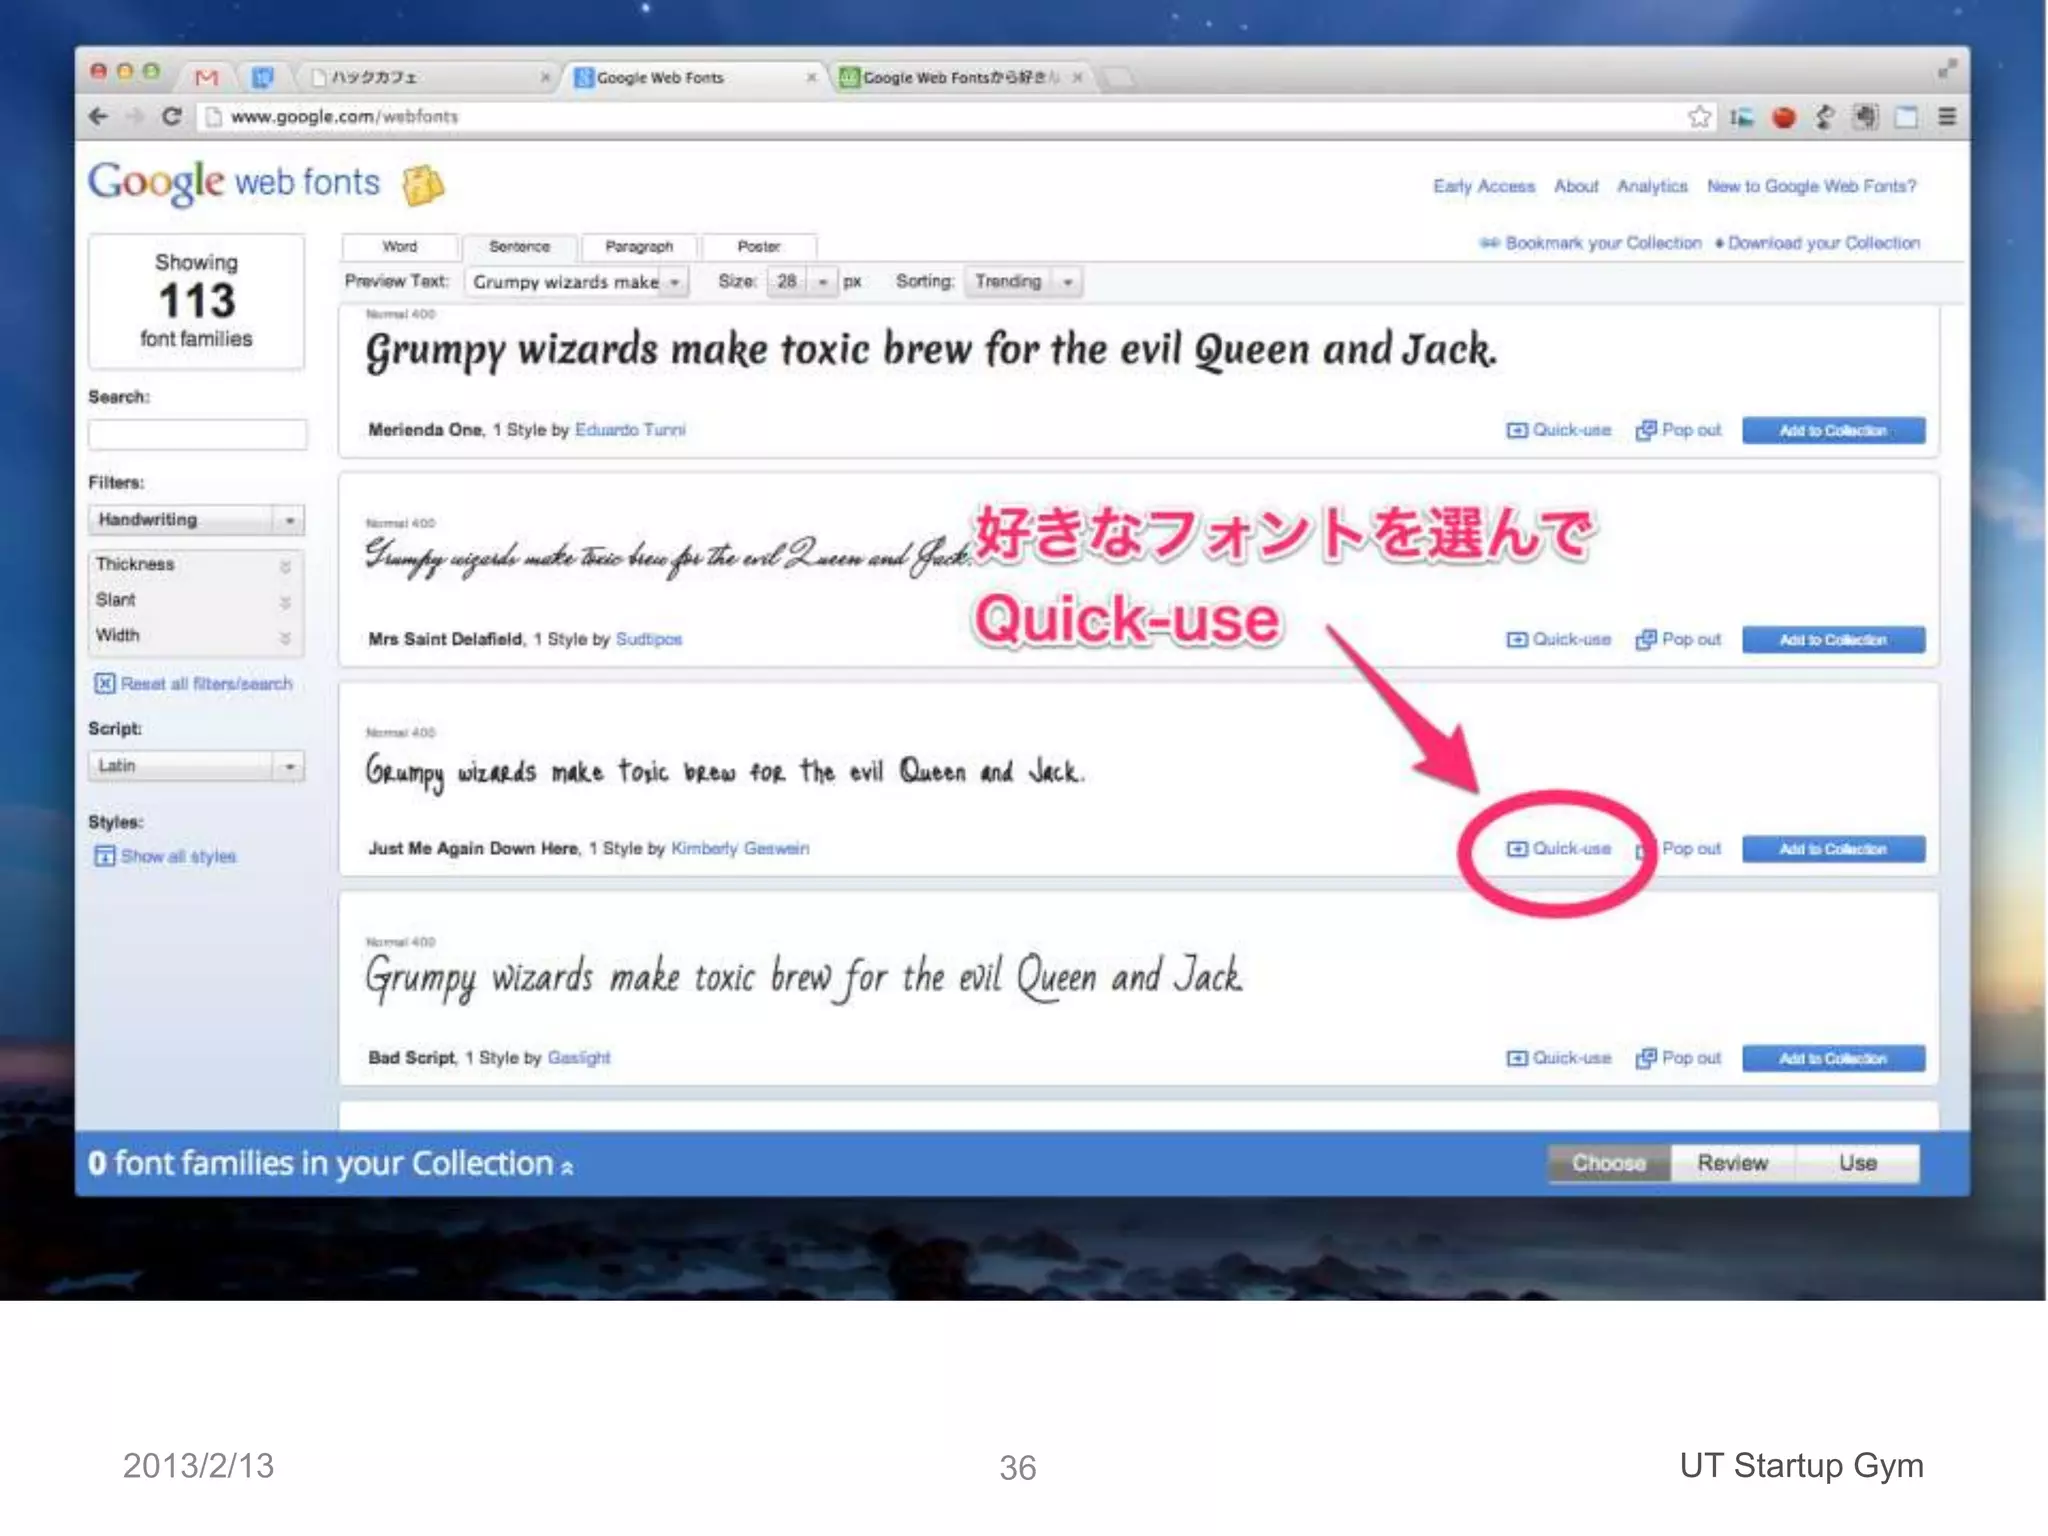Switch to the Paragraph preview tab

point(639,246)
